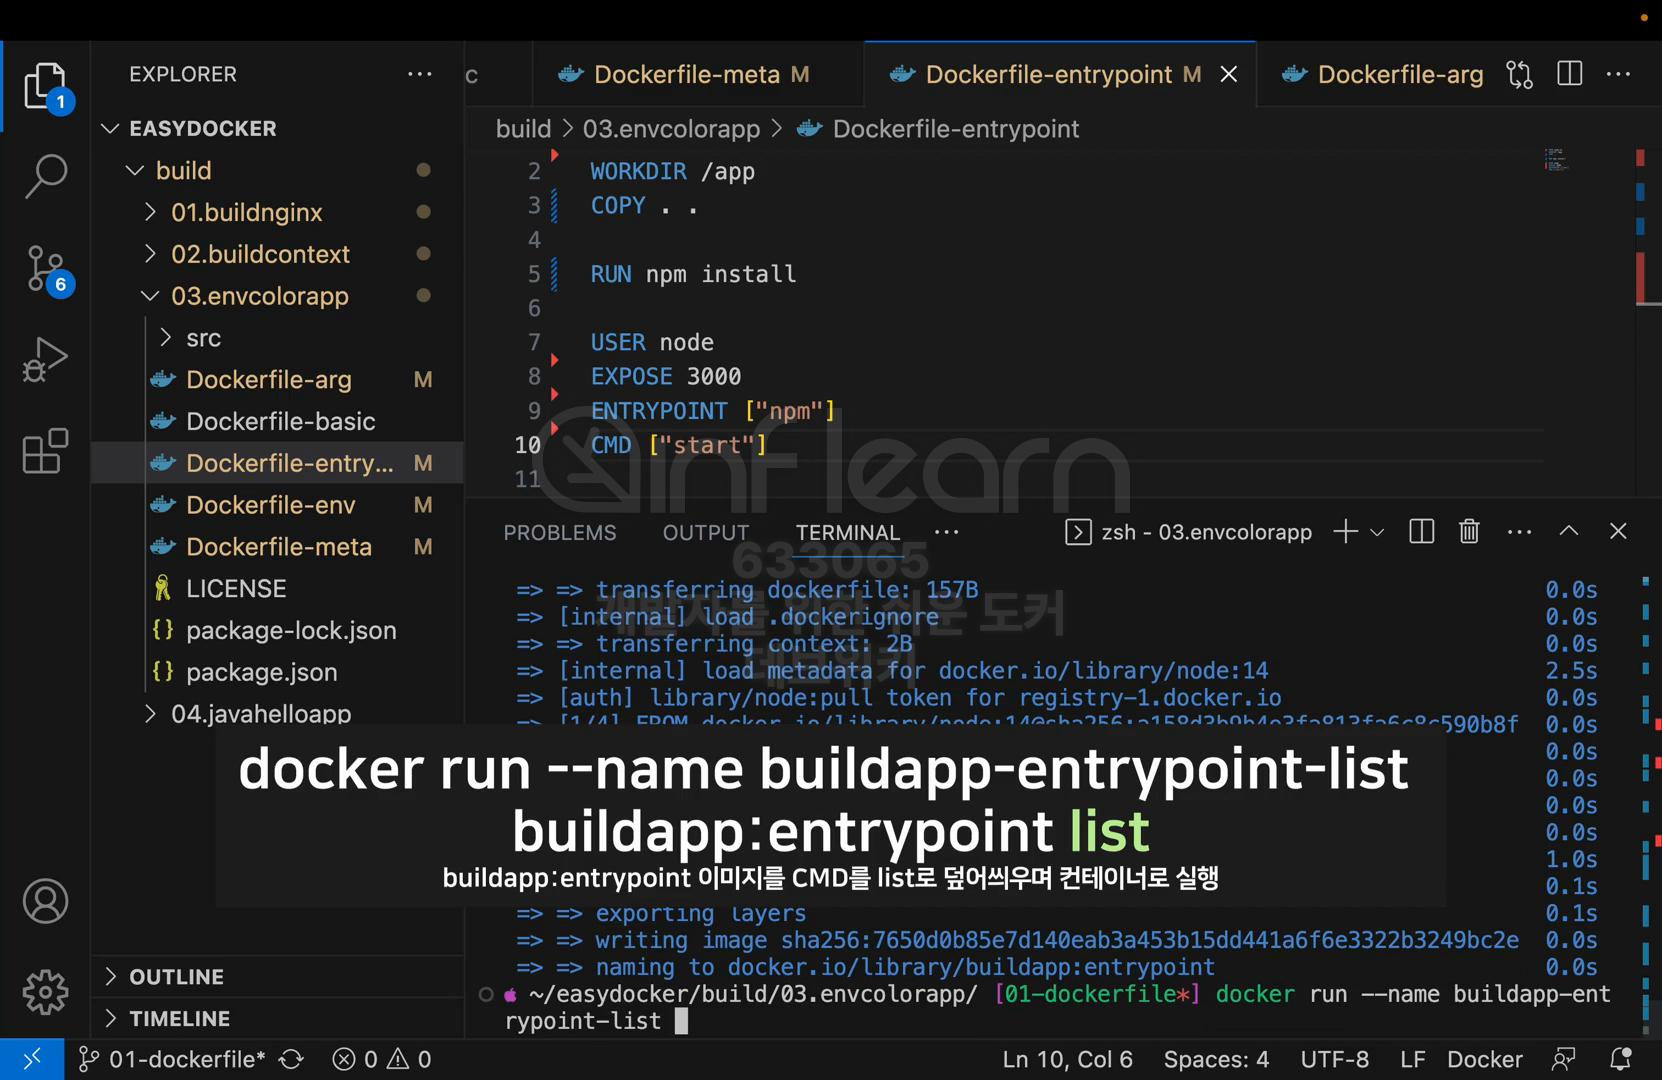
Task: Open panel more actions ellipsis
Action: [1519, 532]
